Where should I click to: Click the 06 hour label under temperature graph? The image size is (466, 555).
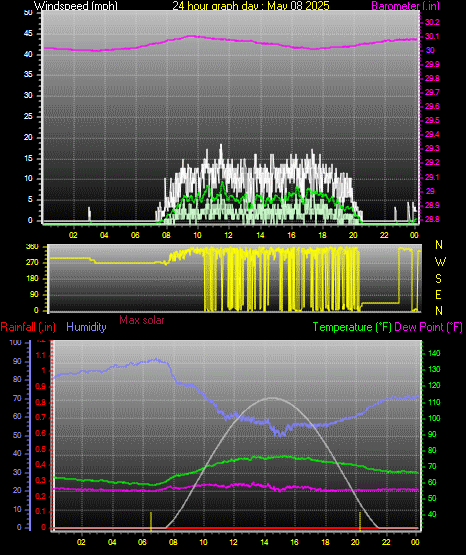pyautogui.click(x=142, y=542)
